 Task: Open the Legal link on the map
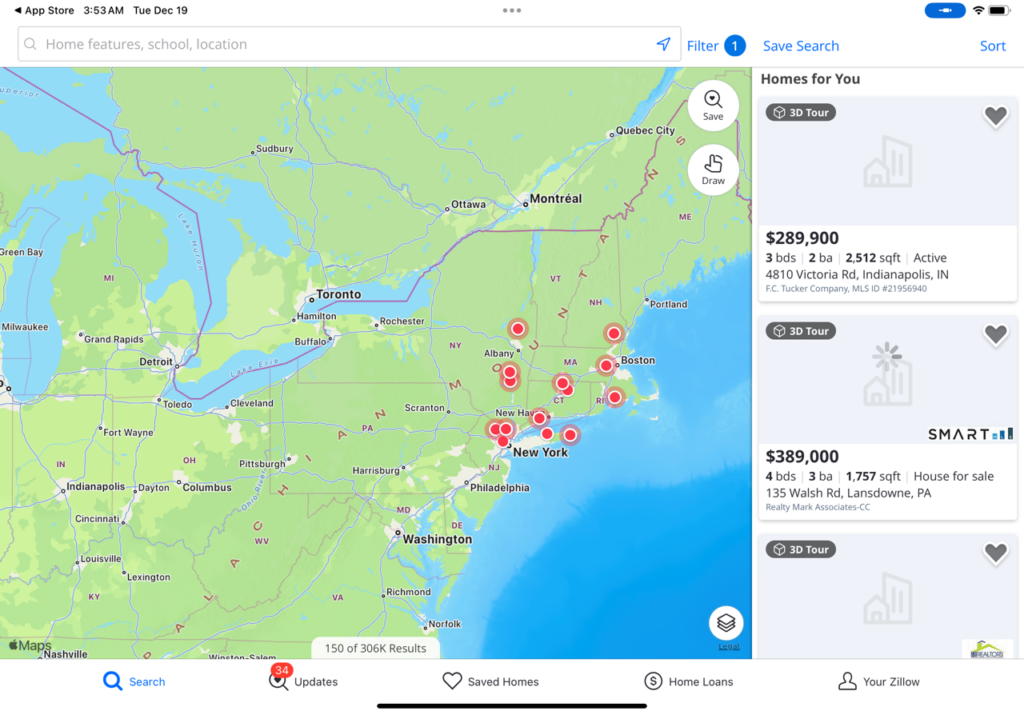pos(729,646)
